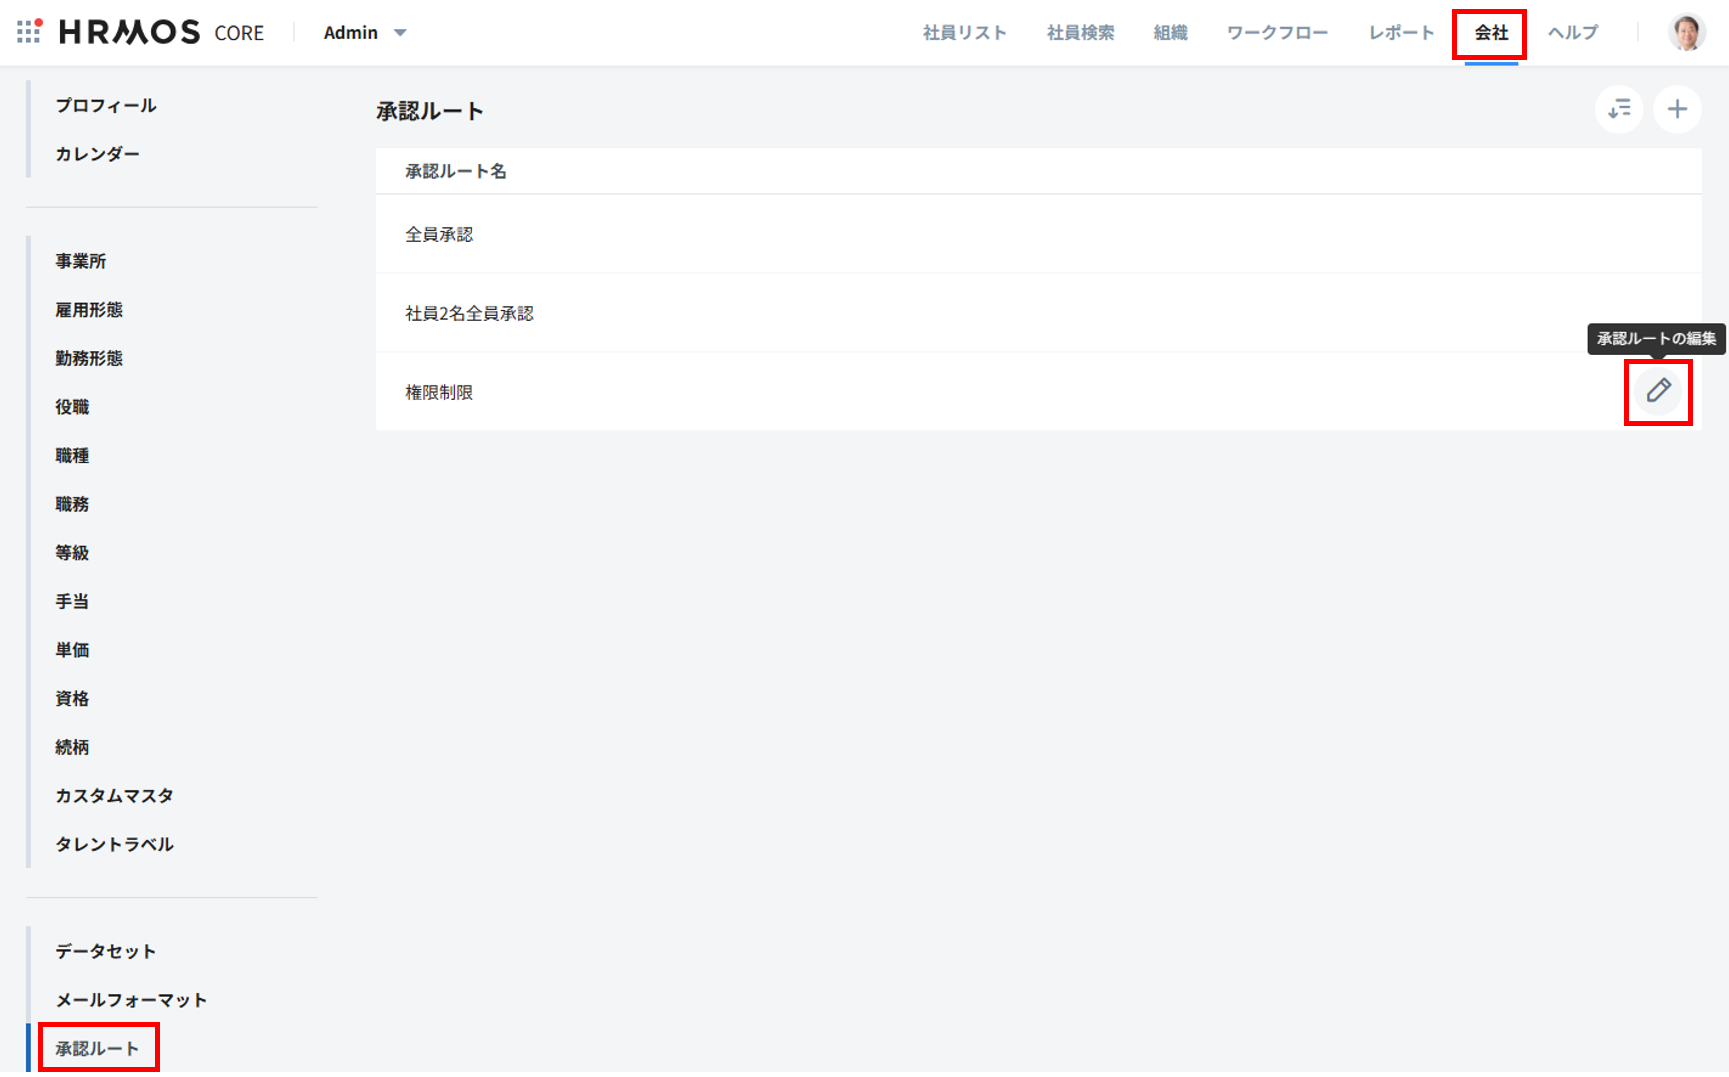
Task: Open the ワークフロー menu item
Action: [1277, 33]
